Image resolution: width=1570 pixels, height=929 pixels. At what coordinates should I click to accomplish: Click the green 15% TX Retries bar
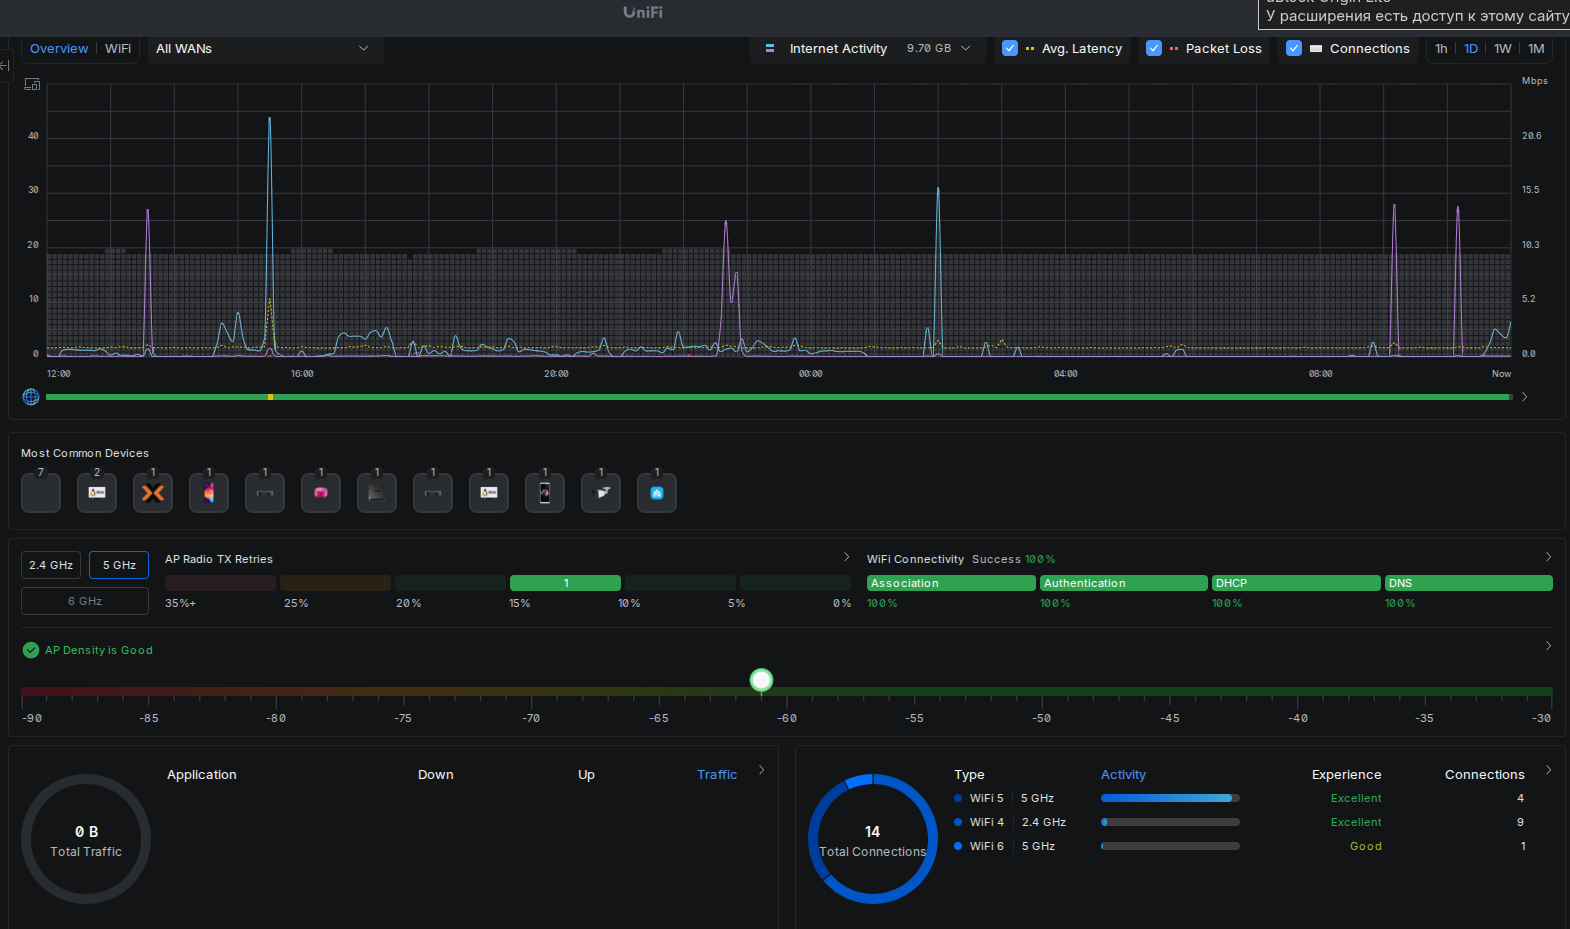(x=565, y=583)
